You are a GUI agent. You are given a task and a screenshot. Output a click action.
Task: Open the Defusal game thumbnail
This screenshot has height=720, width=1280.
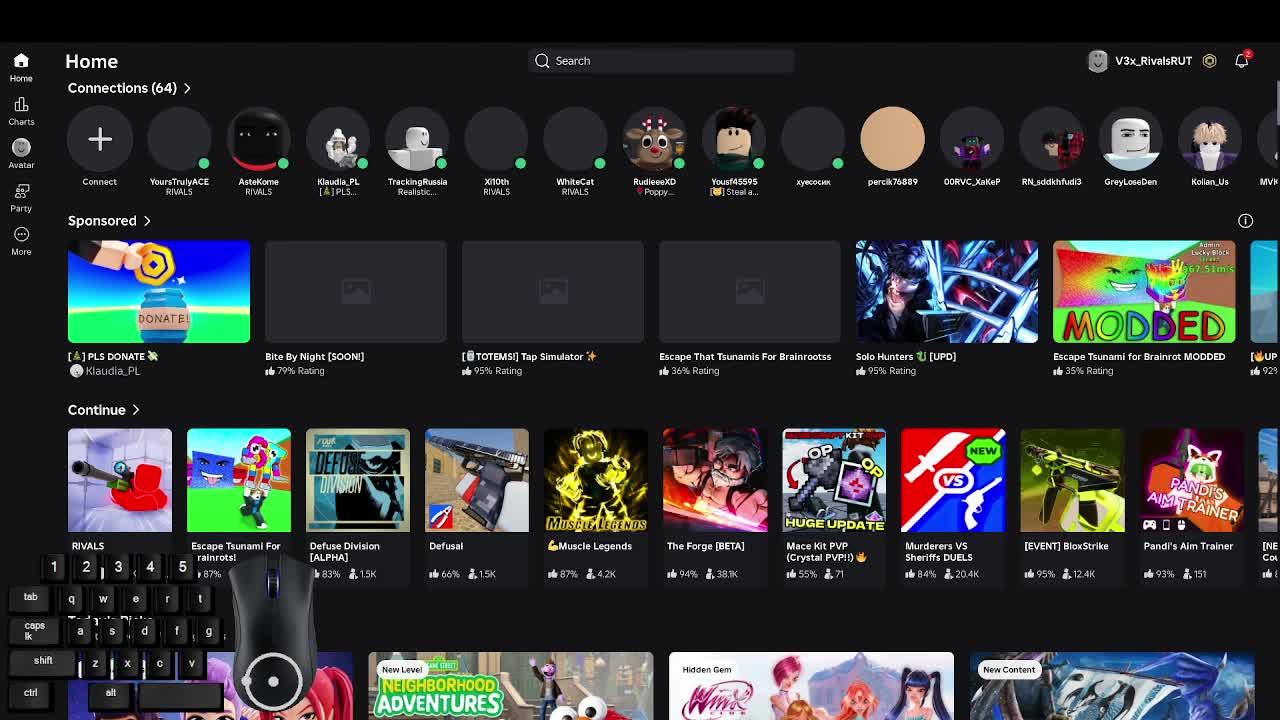click(477, 481)
